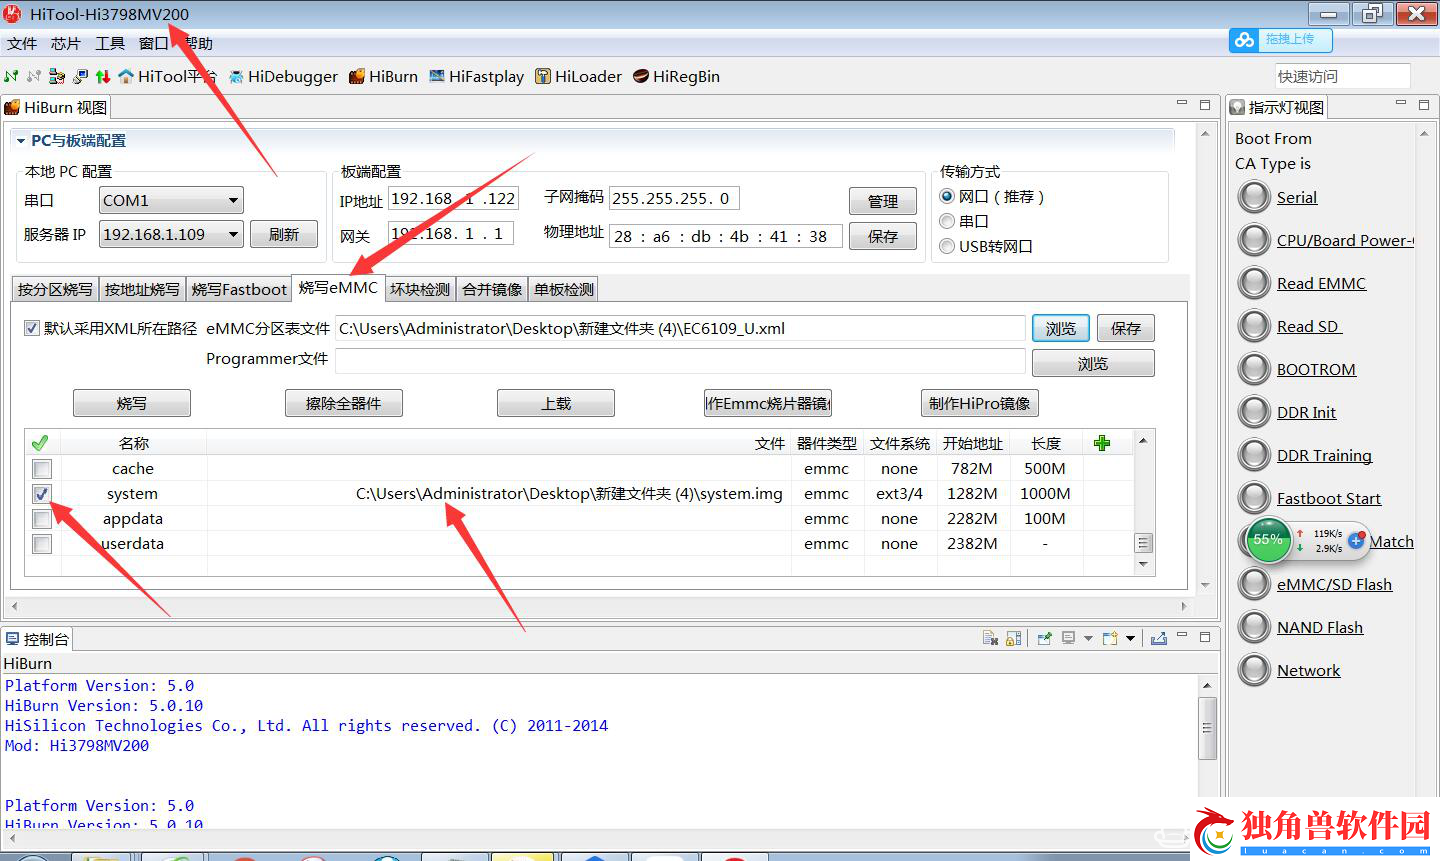1440x861 pixels.
Task: Collapse the PC与板端配置 section
Action: tap(19, 141)
